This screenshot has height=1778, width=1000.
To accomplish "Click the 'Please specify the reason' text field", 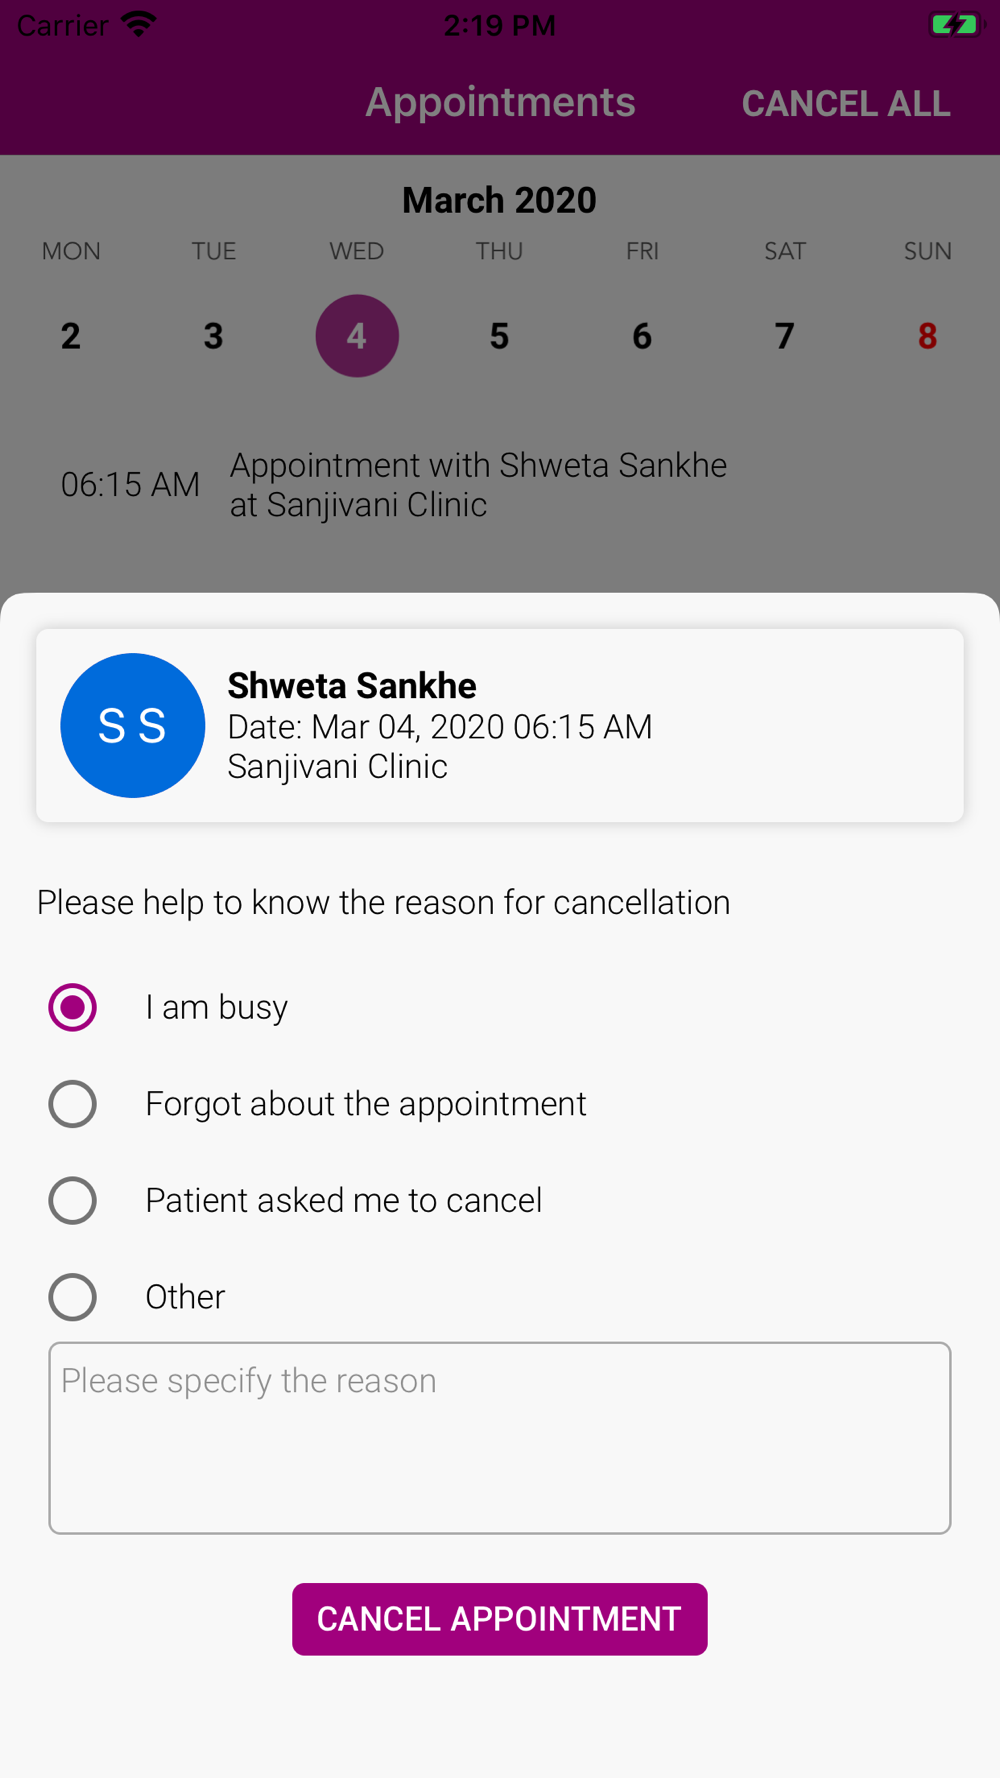I will [x=500, y=1438].
